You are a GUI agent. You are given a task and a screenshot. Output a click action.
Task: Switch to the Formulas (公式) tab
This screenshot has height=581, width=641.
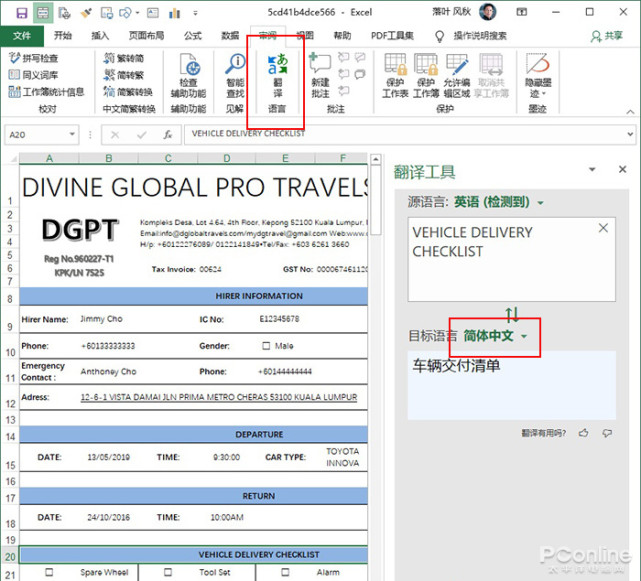click(x=193, y=36)
